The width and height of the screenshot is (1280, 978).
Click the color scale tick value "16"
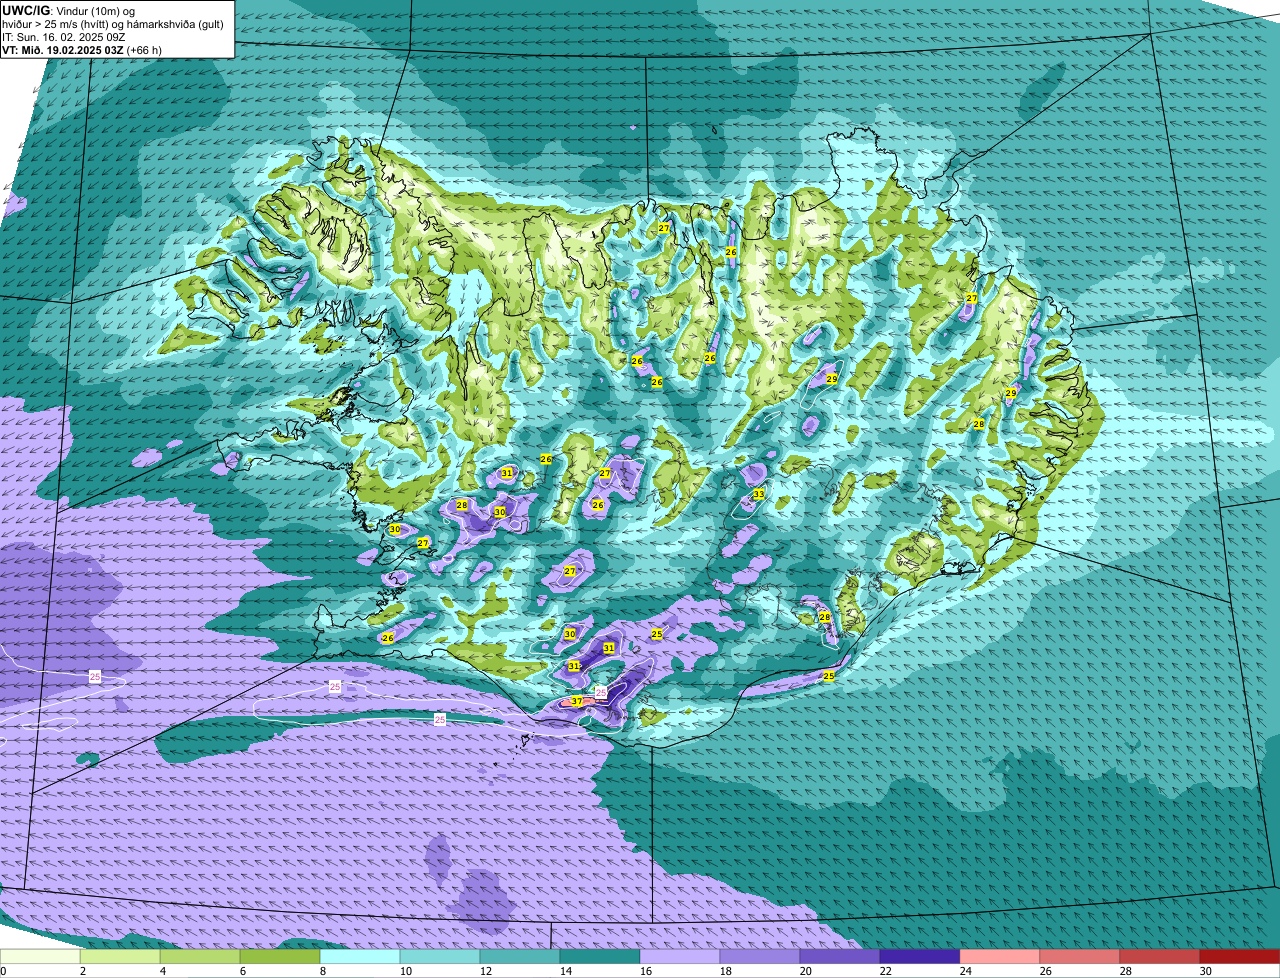pos(646,971)
